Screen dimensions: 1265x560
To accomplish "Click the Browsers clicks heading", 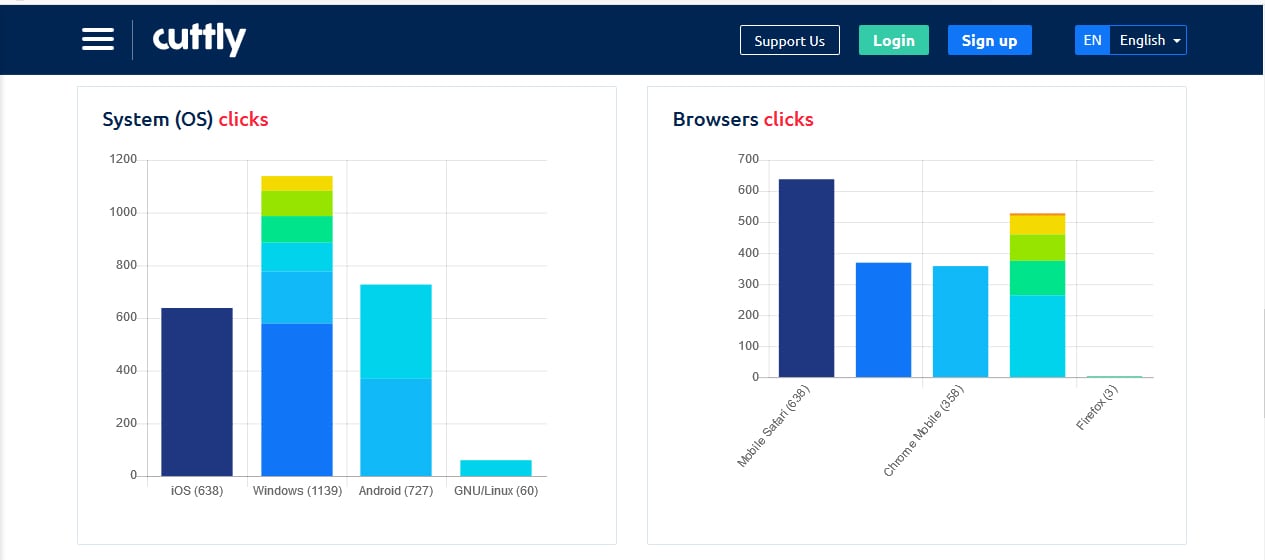I will pos(743,119).
